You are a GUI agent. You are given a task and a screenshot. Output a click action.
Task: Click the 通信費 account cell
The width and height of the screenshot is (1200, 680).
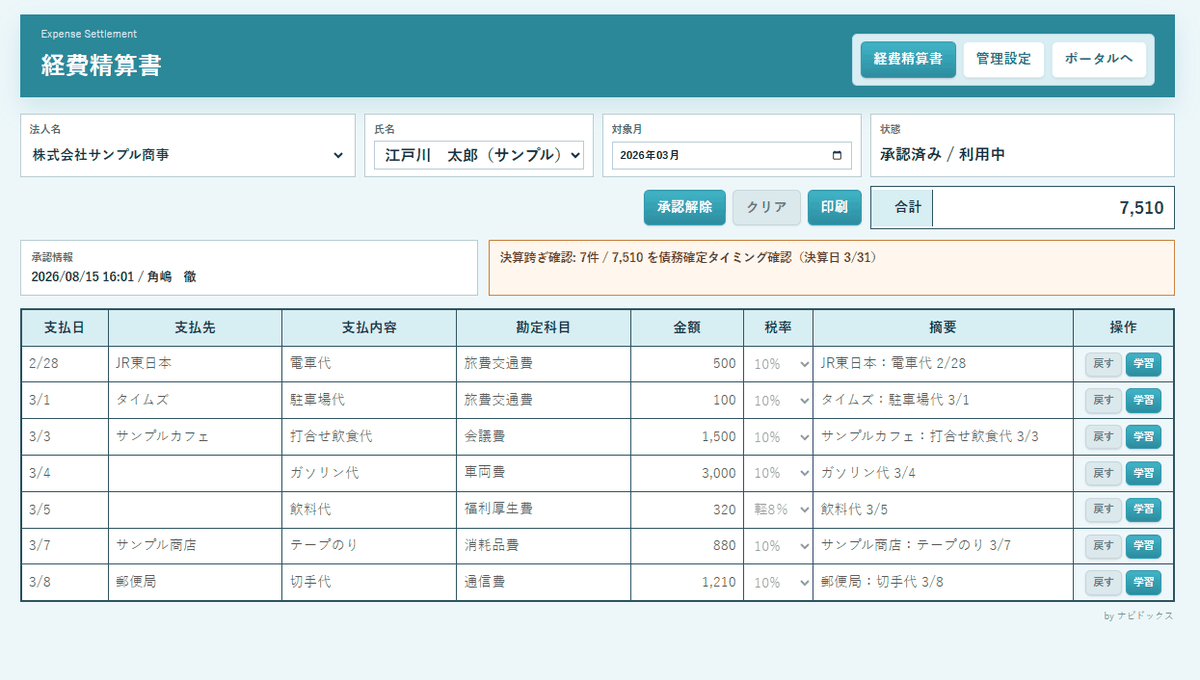tap(543, 582)
